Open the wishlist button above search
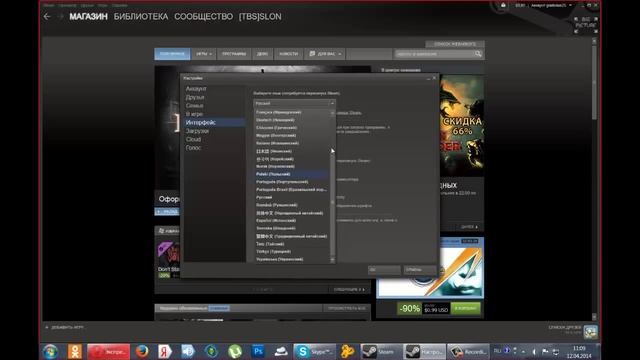The height and width of the screenshot is (360, 640). coord(455,44)
